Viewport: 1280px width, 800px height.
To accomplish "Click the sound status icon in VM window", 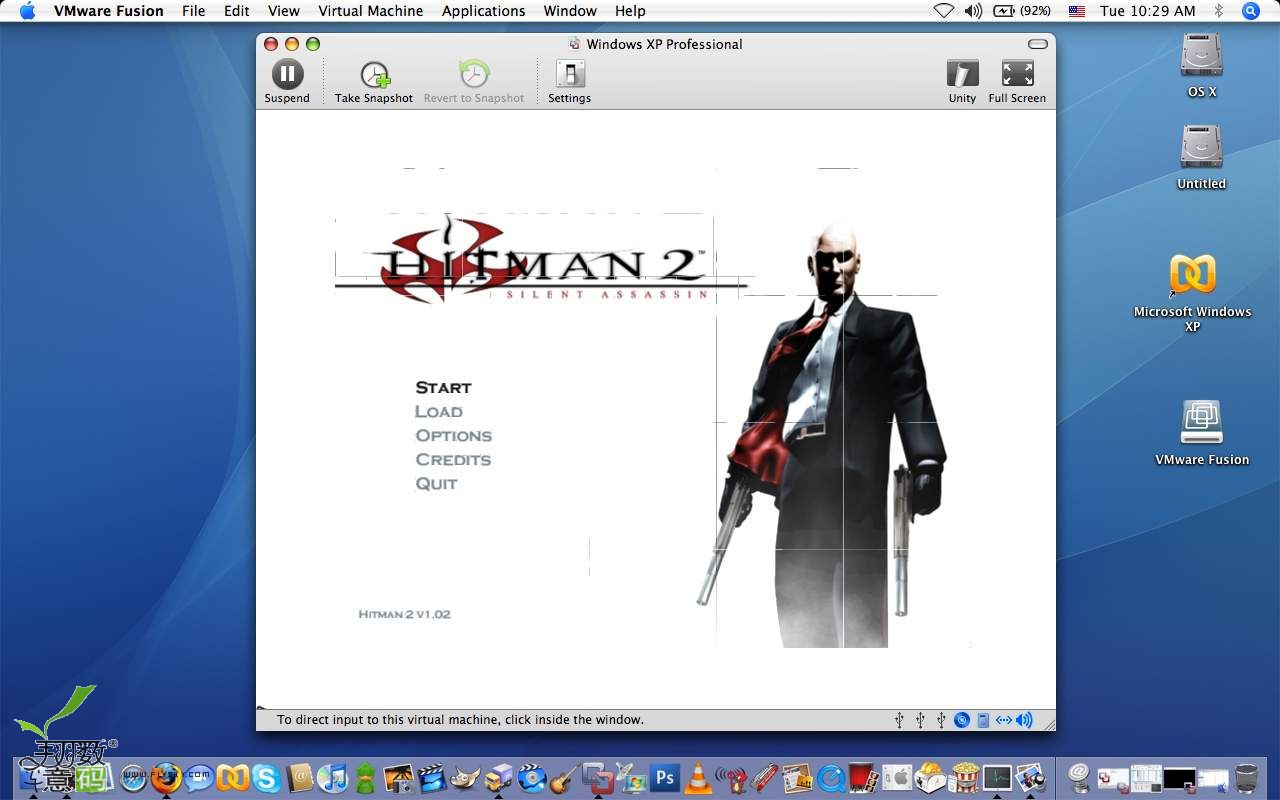I will click(1024, 720).
